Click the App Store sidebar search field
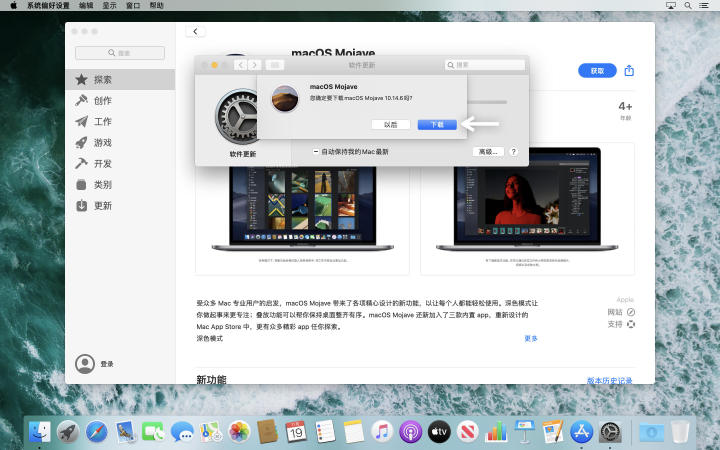 click(x=120, y=53)
